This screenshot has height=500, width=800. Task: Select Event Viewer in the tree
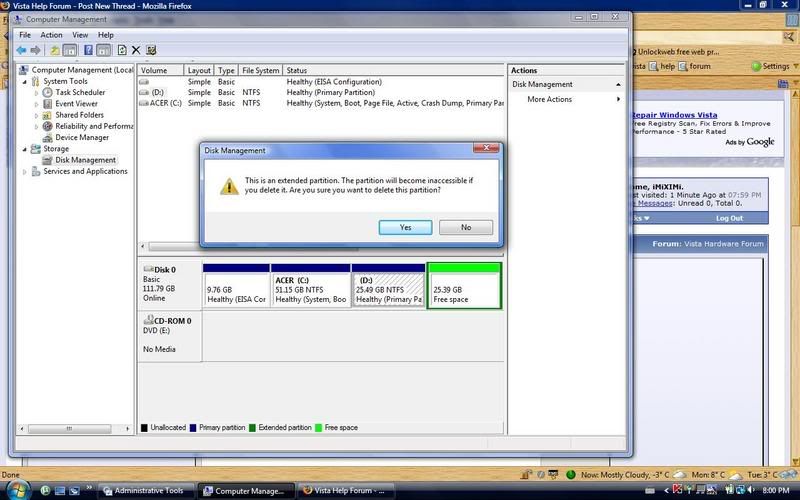76,103
